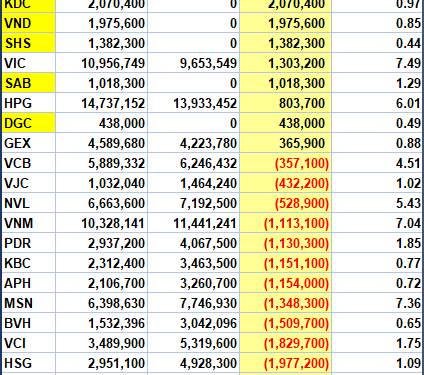The width and height of the screenshot is (424, 375).
Task: Select the cell with 7,192,500
Action: coord(194,203)
